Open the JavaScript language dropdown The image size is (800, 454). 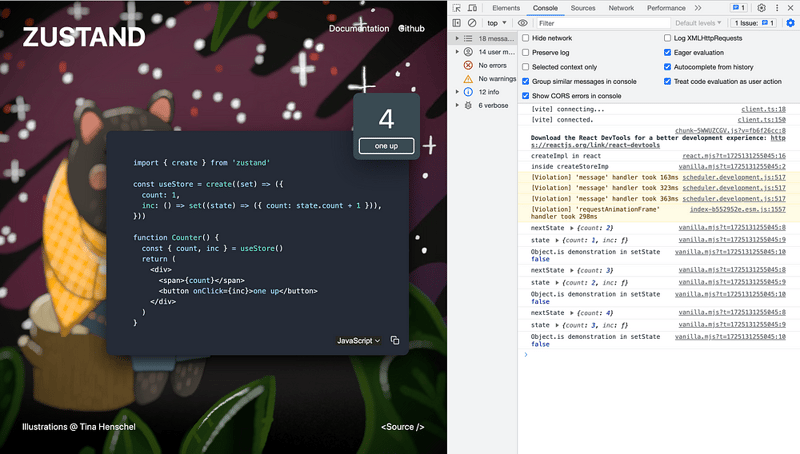pyautogui.click(x=358, y=341)
